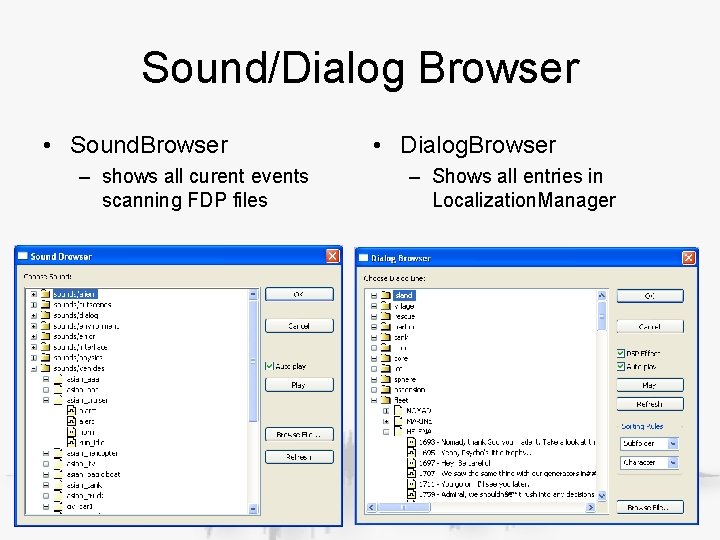This screenshot has width=720, height=540.
Task: Click Sound Browser scroll down arrow
Action: [253, 509]
